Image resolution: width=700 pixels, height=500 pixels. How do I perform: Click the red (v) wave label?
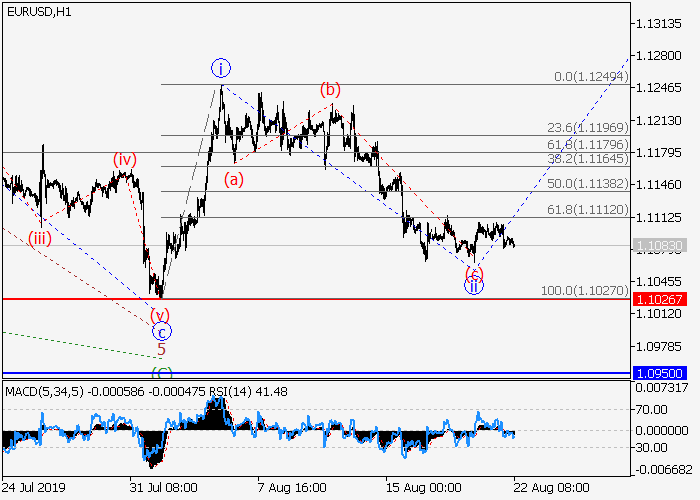(x=160, y=314)
